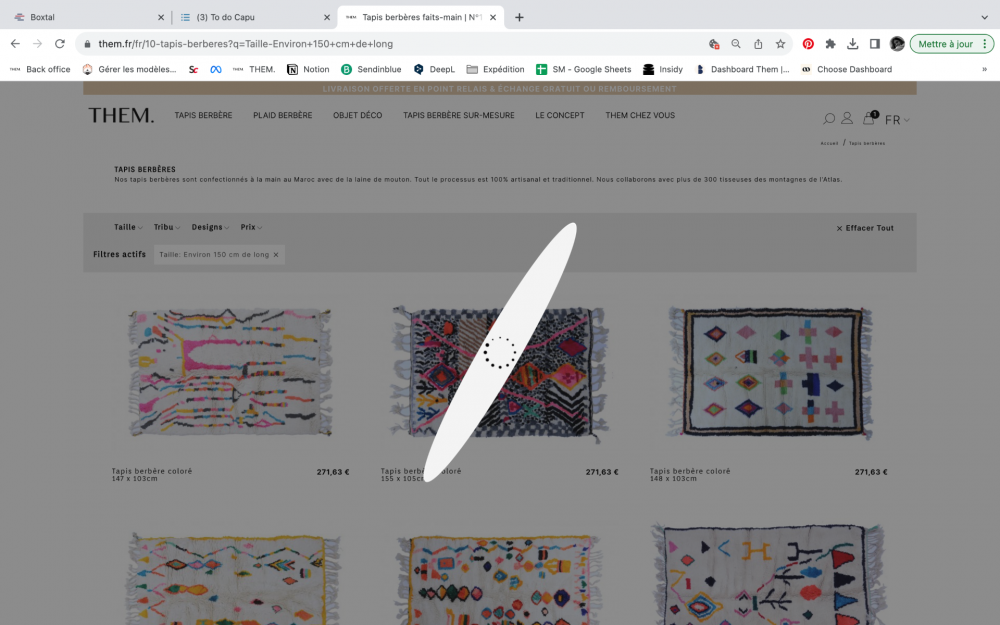Image resolution: width=1000 pixels, height=625 pixels.
Task: Open the PLAID BERBÈRE menu
Action: (283, 115)
